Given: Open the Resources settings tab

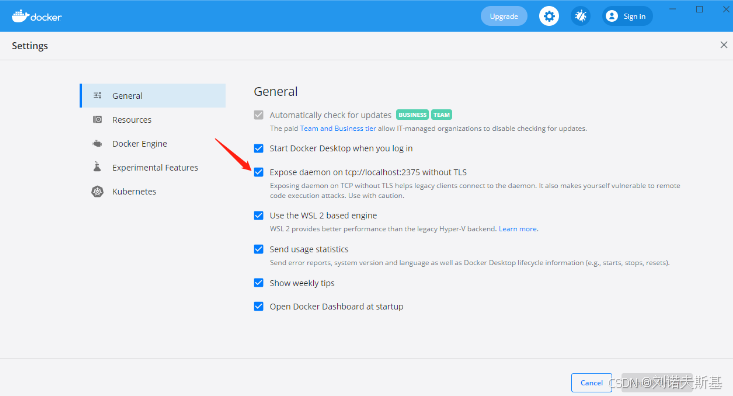Looking at the screenshot, I should point(153,120).
